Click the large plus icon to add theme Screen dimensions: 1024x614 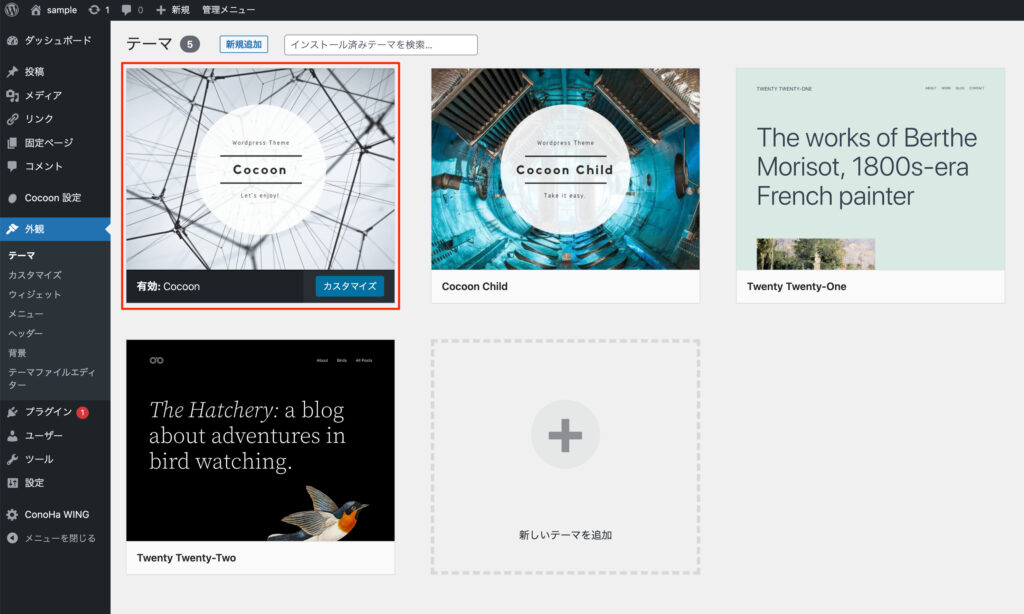pyautogui.click(x=565, y=435)
